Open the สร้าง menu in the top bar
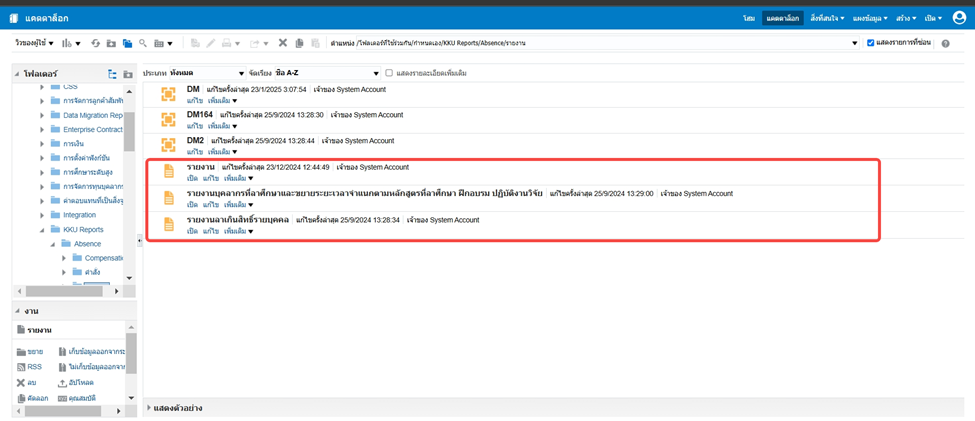 (905, 18)
